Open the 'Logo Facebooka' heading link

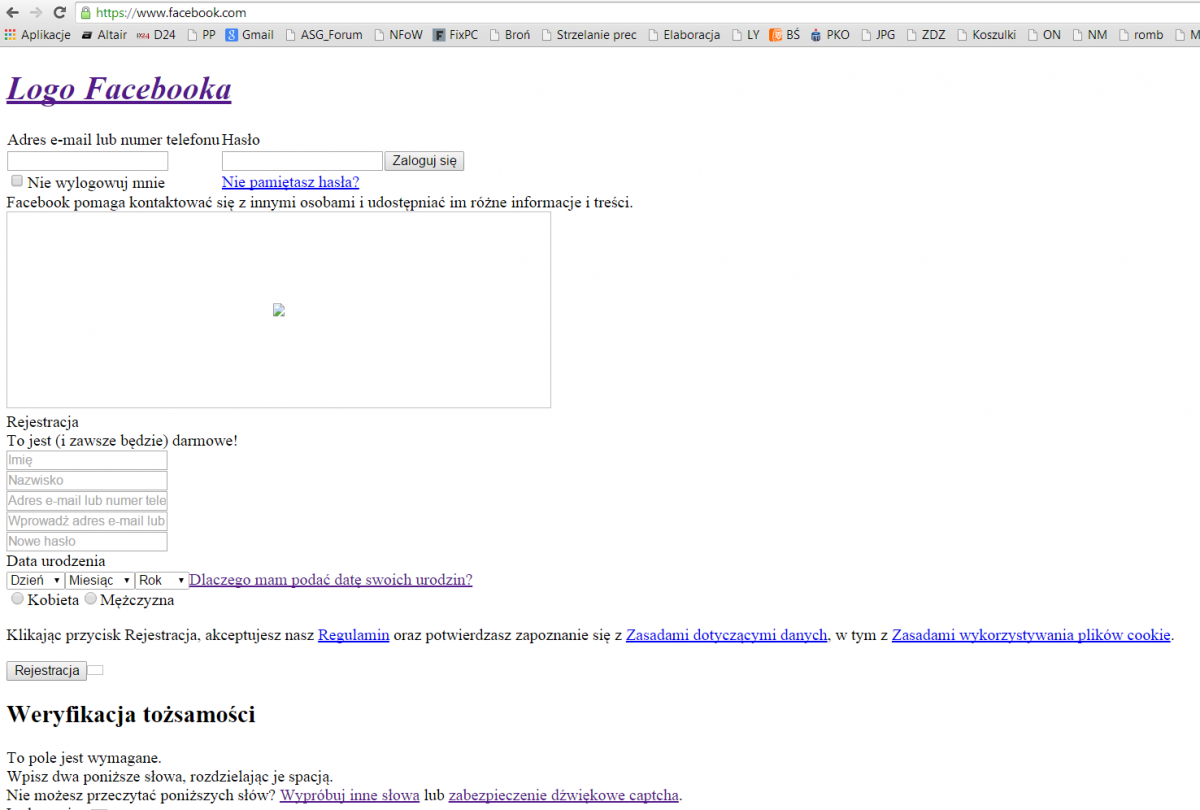click(119, 89)
